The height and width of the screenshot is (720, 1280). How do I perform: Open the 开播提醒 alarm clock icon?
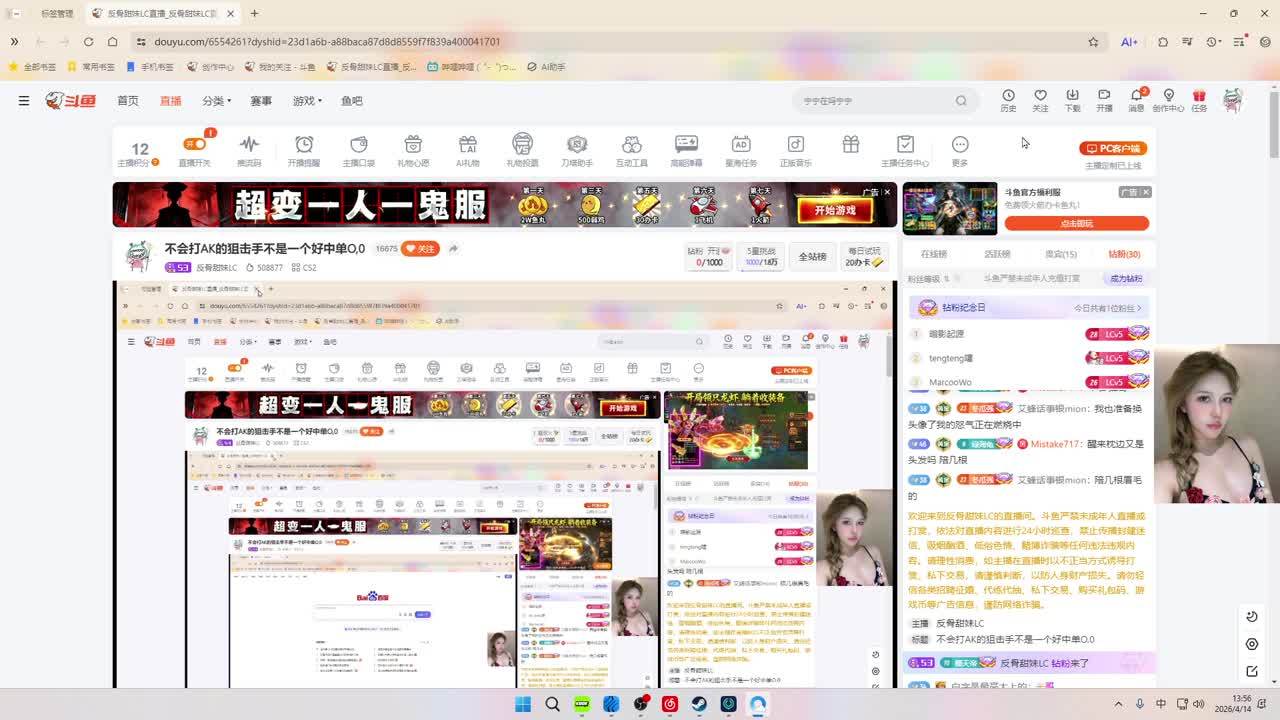[x=304, y=146]
